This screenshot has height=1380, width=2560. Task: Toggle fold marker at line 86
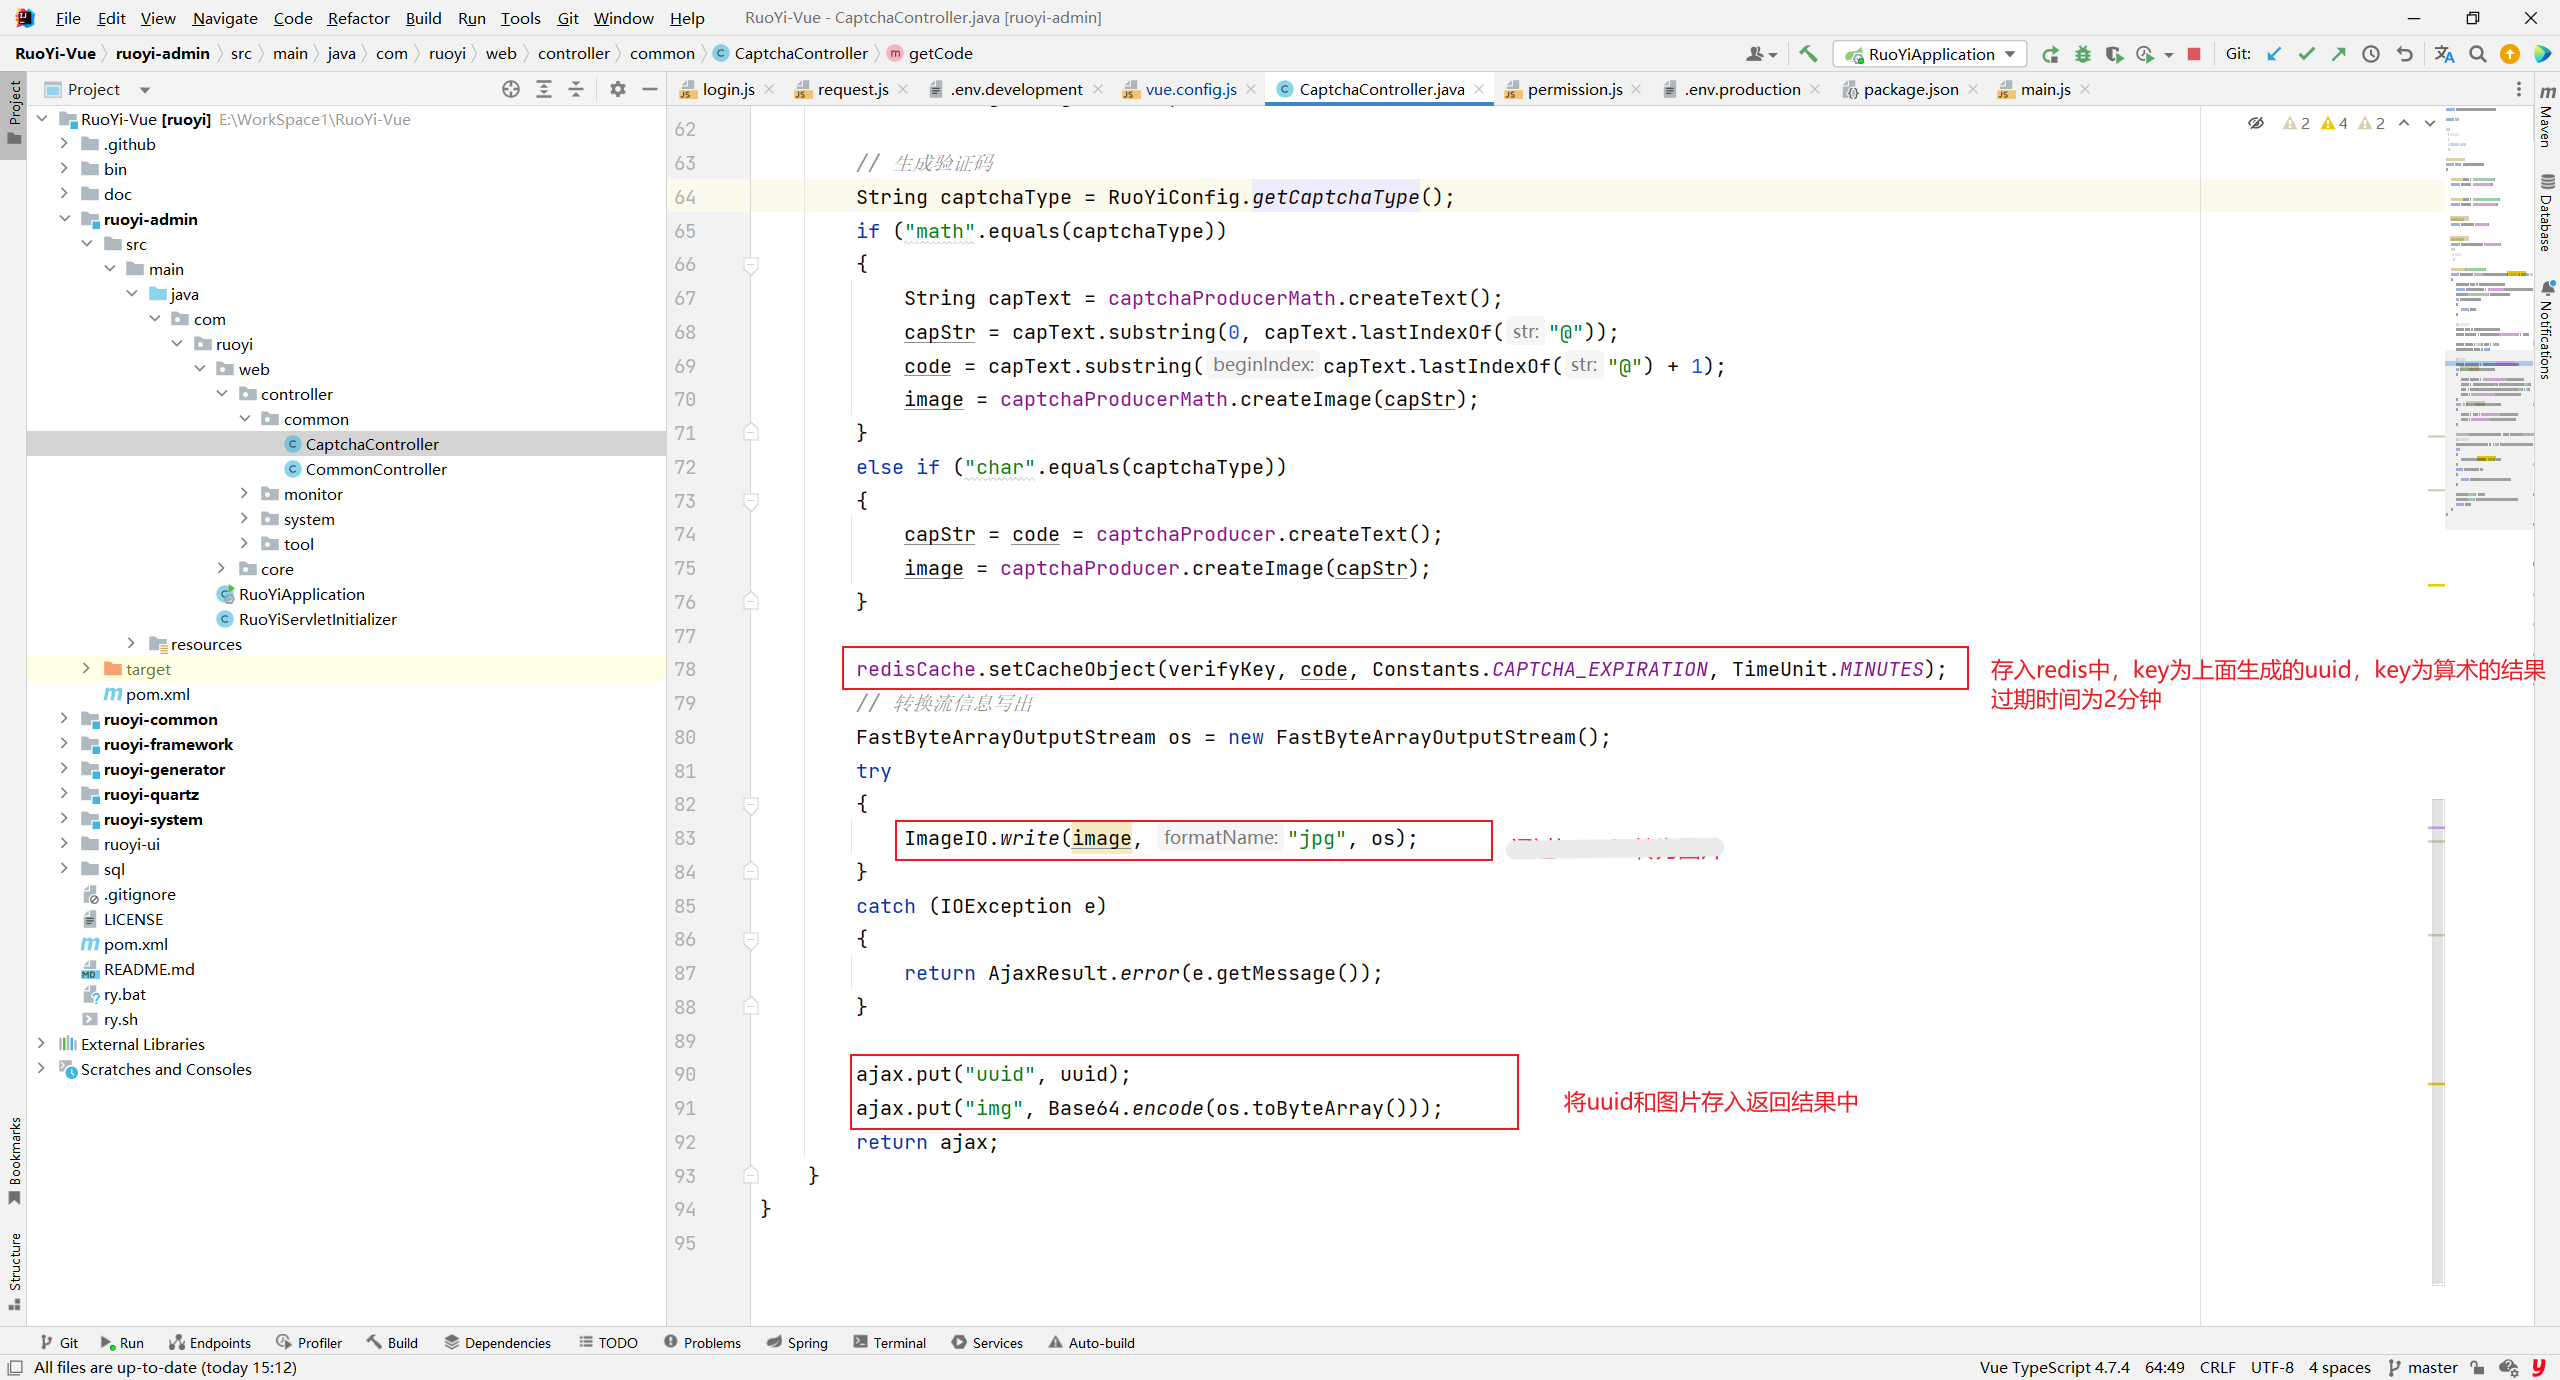[x=751, y=939]
